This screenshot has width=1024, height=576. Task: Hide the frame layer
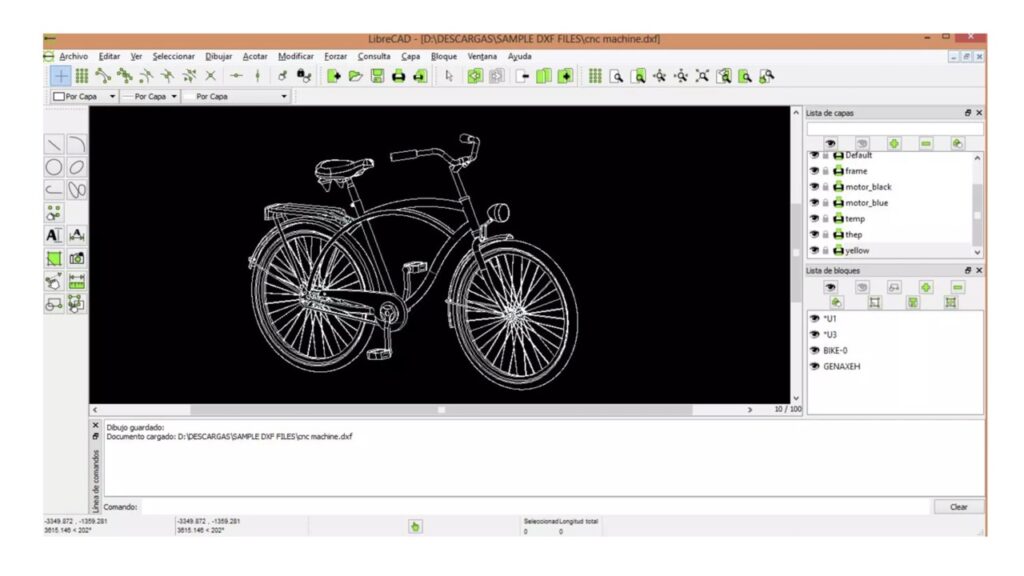pos(813,171)
